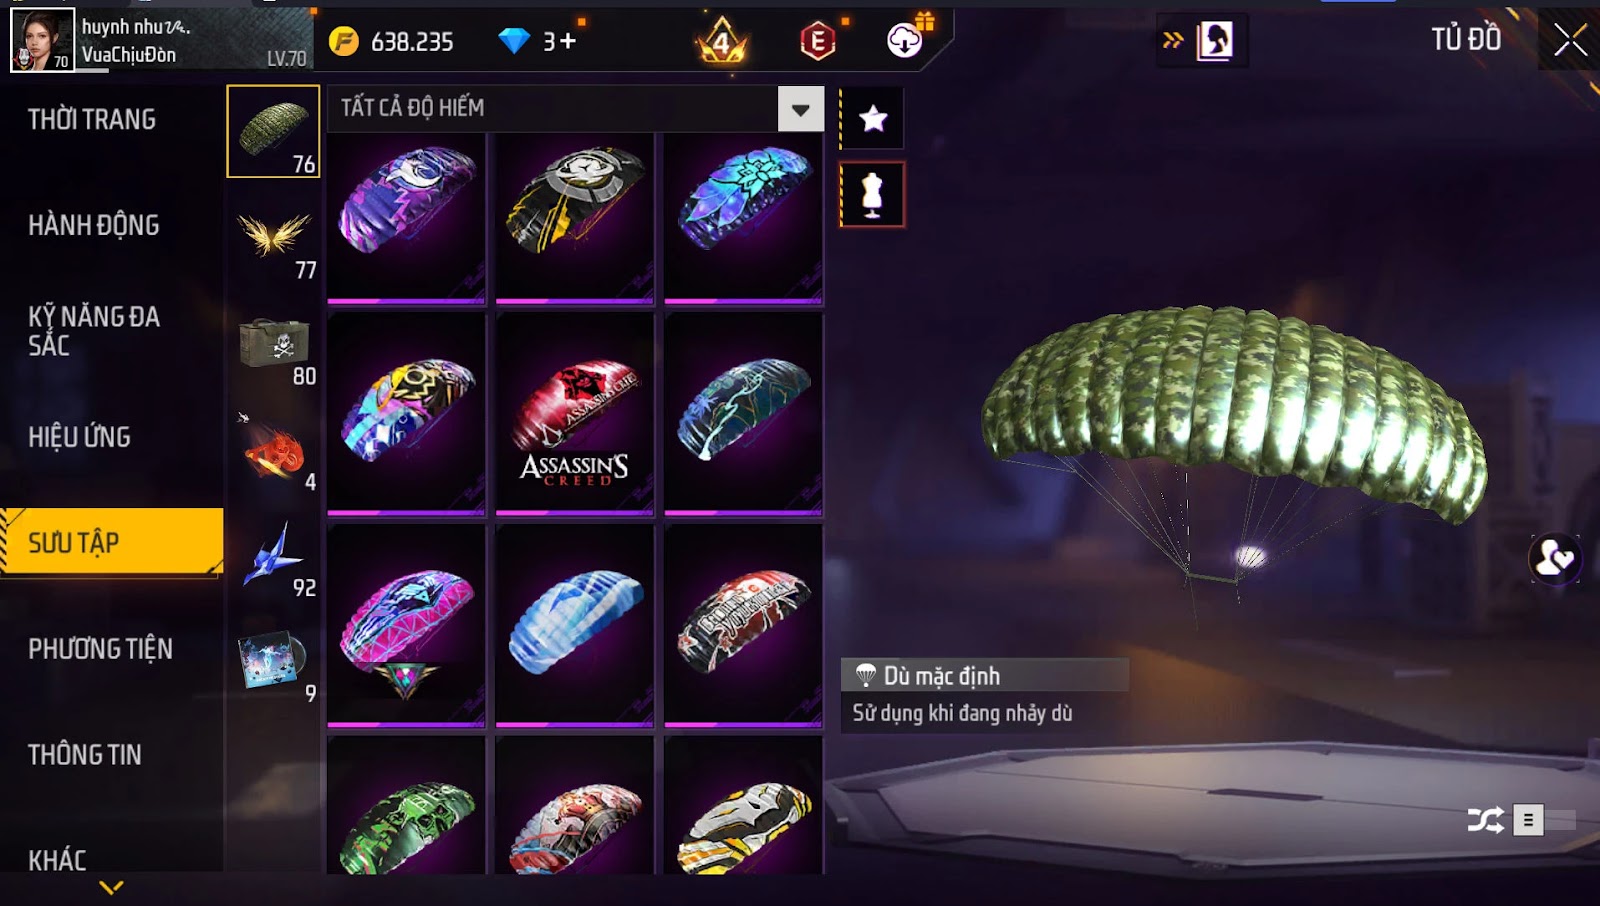This screenshot has height=906, width=1600.
Task: Open the blue origami crane category
Action: (274, 557)
